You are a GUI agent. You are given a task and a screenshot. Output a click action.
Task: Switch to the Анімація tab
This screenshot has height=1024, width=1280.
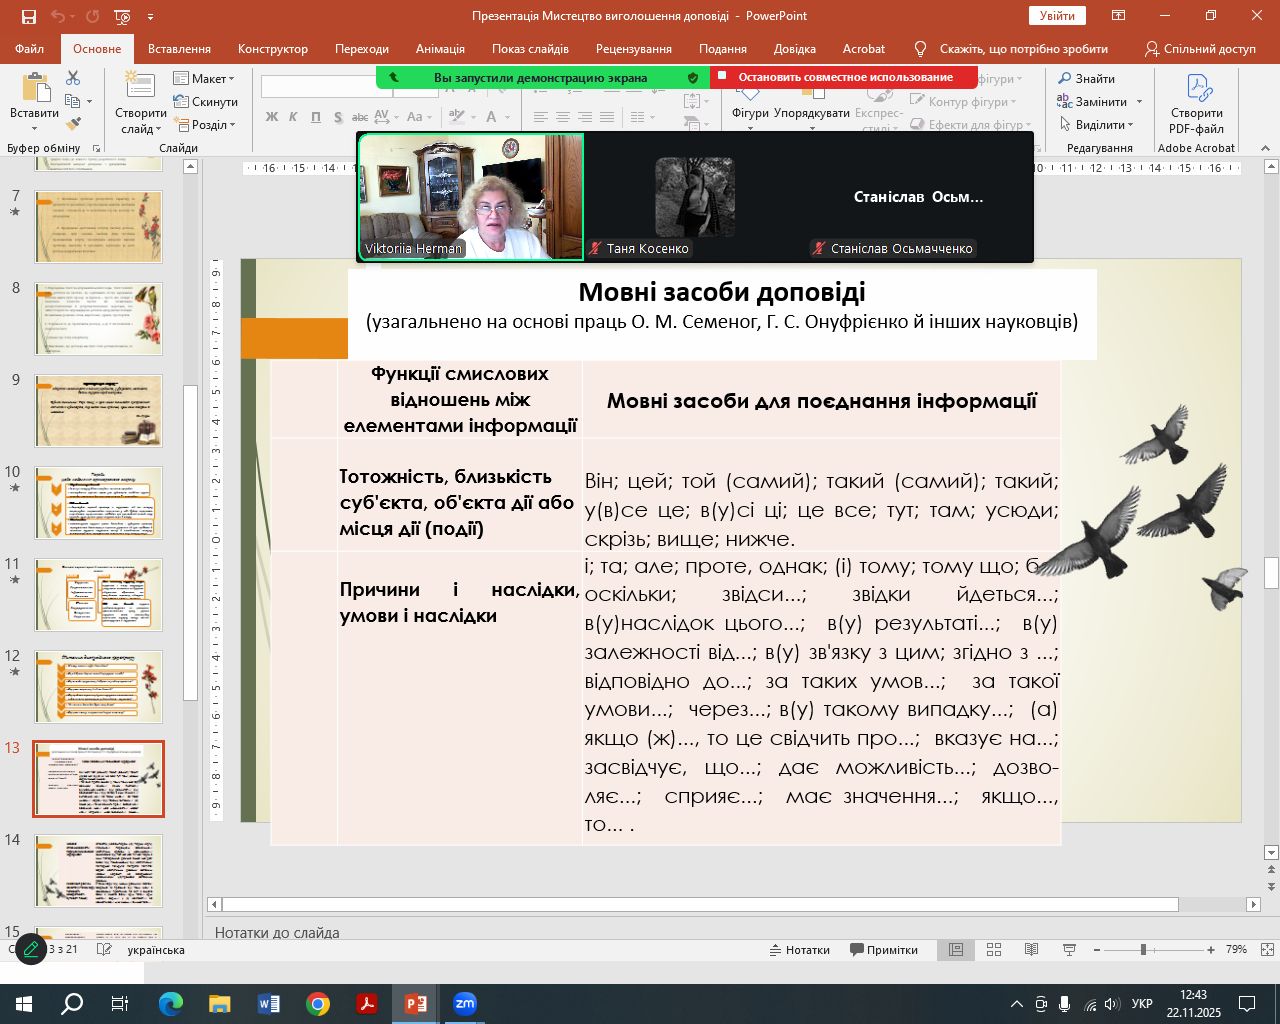pos(440,48)
